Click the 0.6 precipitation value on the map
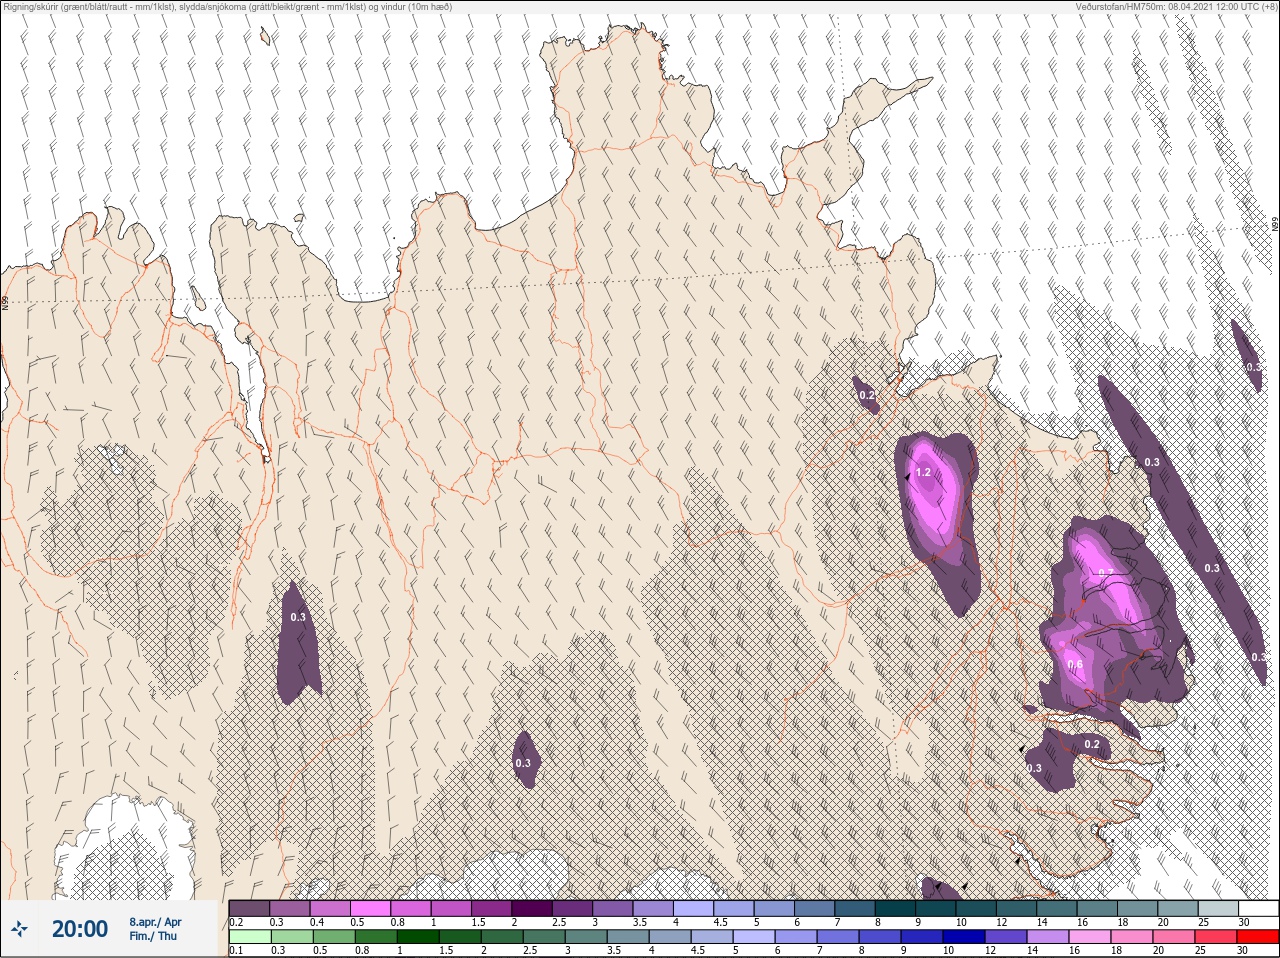 pyautogui.click(x=1075, y=664)
